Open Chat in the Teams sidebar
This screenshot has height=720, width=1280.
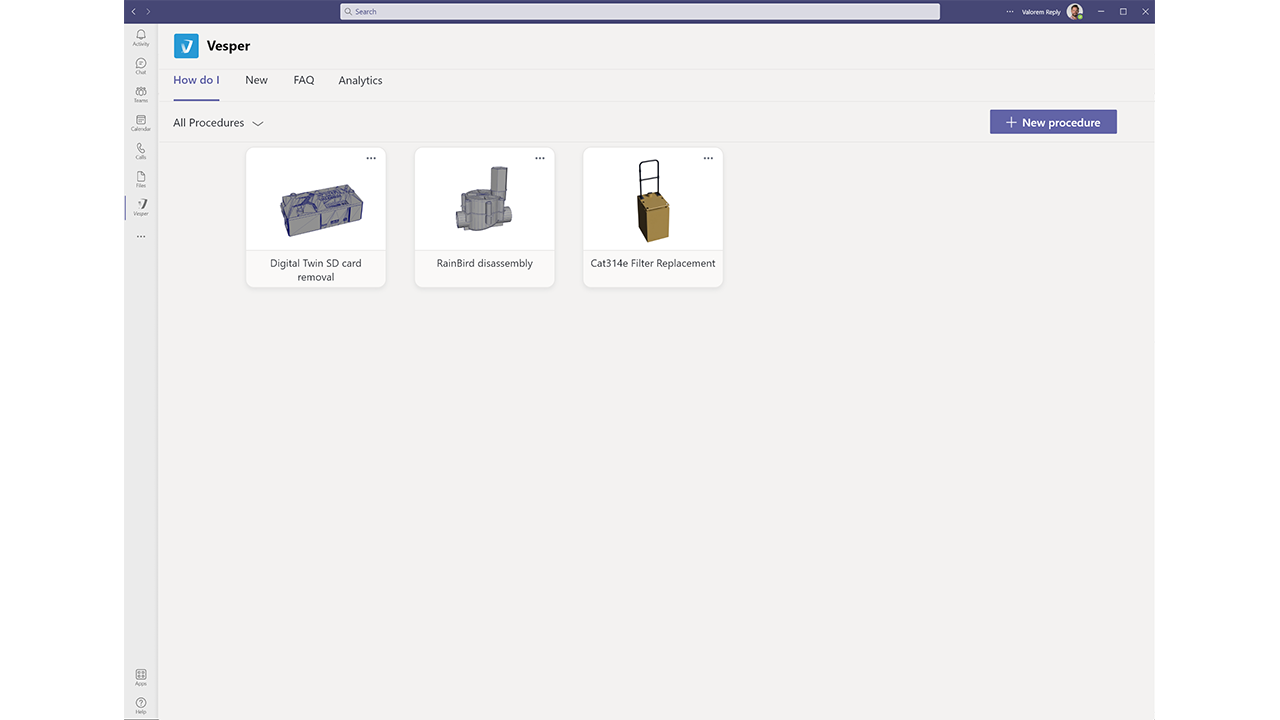click(x=141, y=66)
